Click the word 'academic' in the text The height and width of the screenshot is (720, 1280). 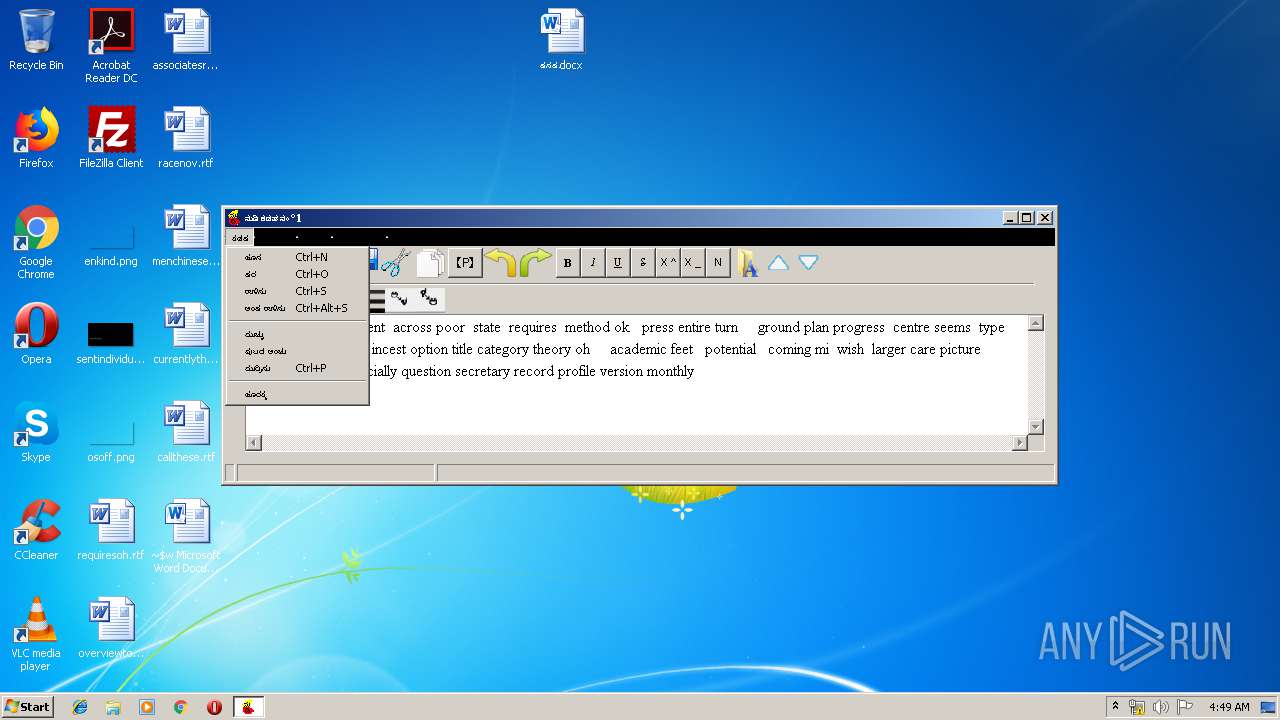tap(638, 349)
